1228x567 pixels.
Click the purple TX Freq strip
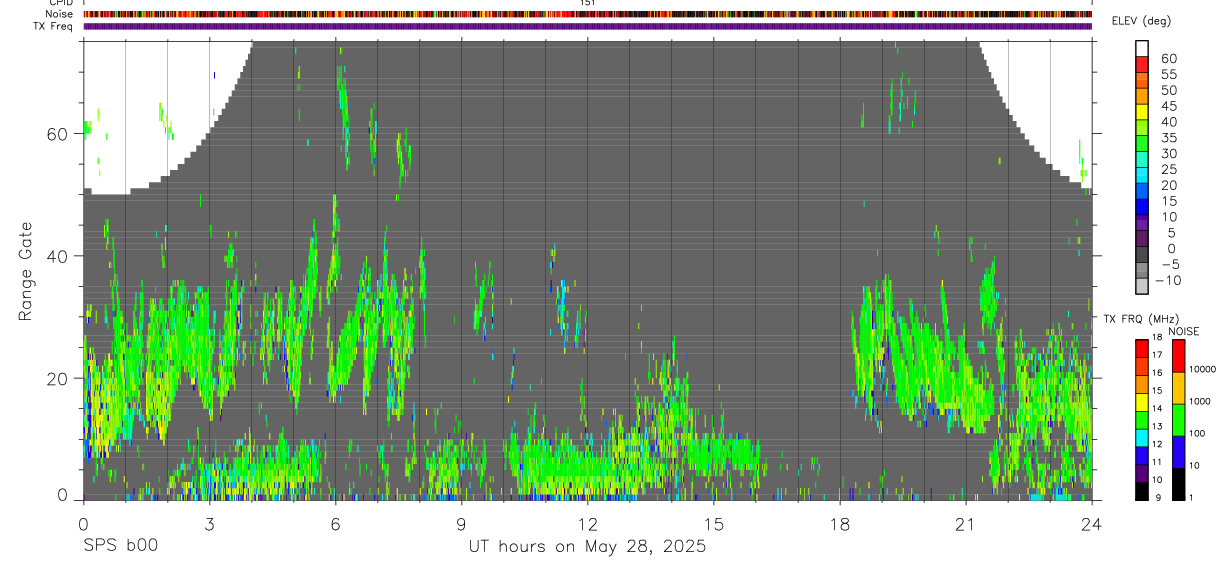587,26
